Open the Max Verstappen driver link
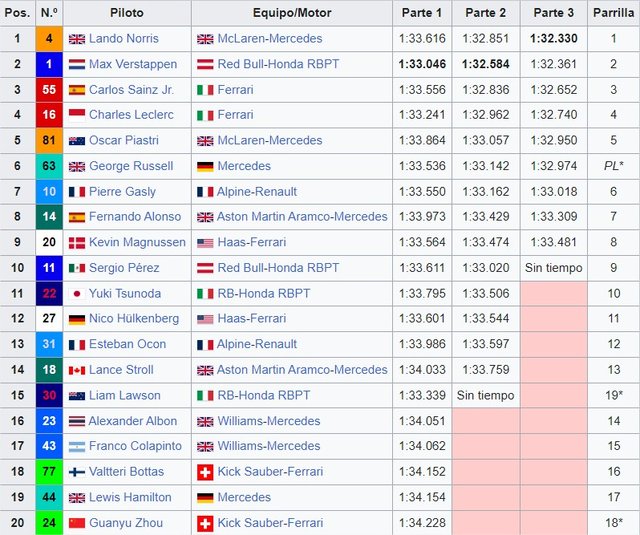This screenshot has width=640, height=535. [x=133, y=64]
